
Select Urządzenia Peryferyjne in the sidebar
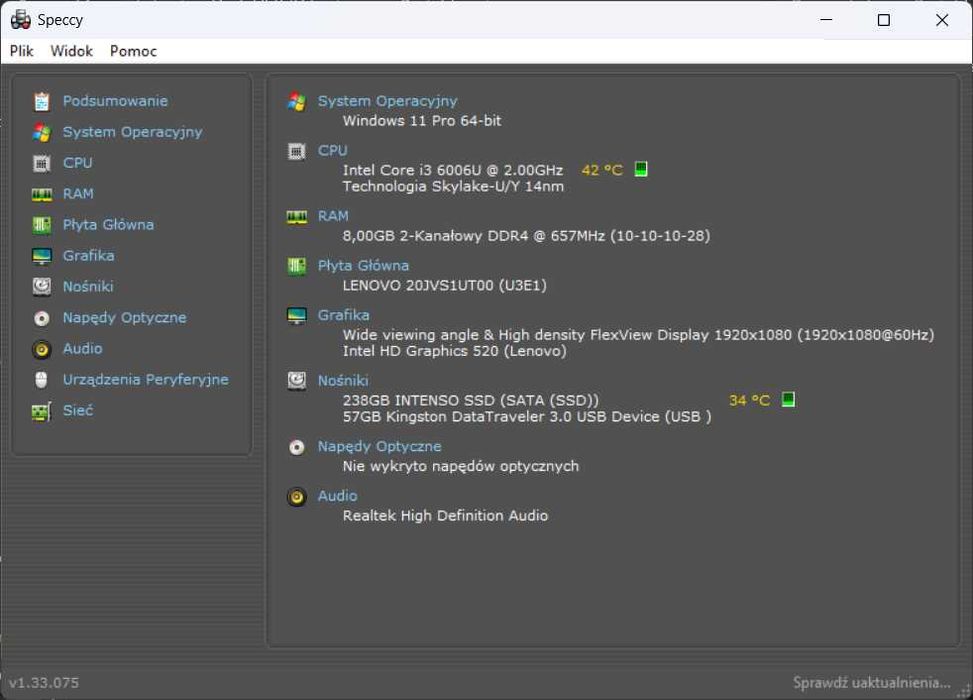coord(146,380)
